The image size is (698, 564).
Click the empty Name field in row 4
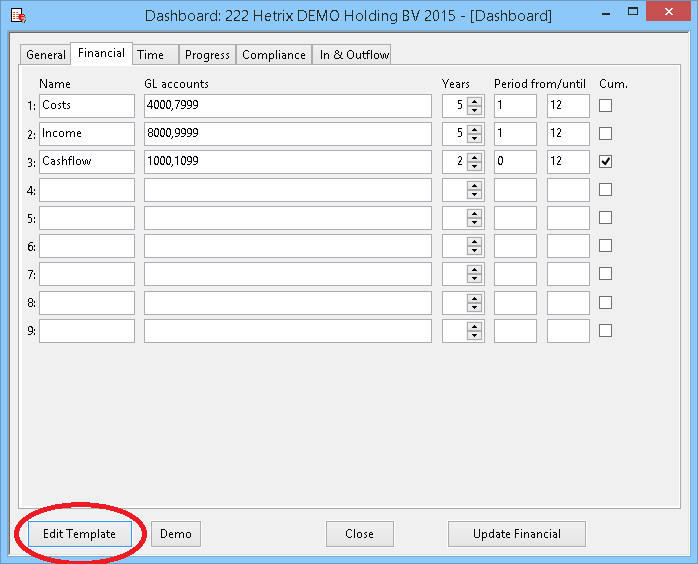click(87, 190)
